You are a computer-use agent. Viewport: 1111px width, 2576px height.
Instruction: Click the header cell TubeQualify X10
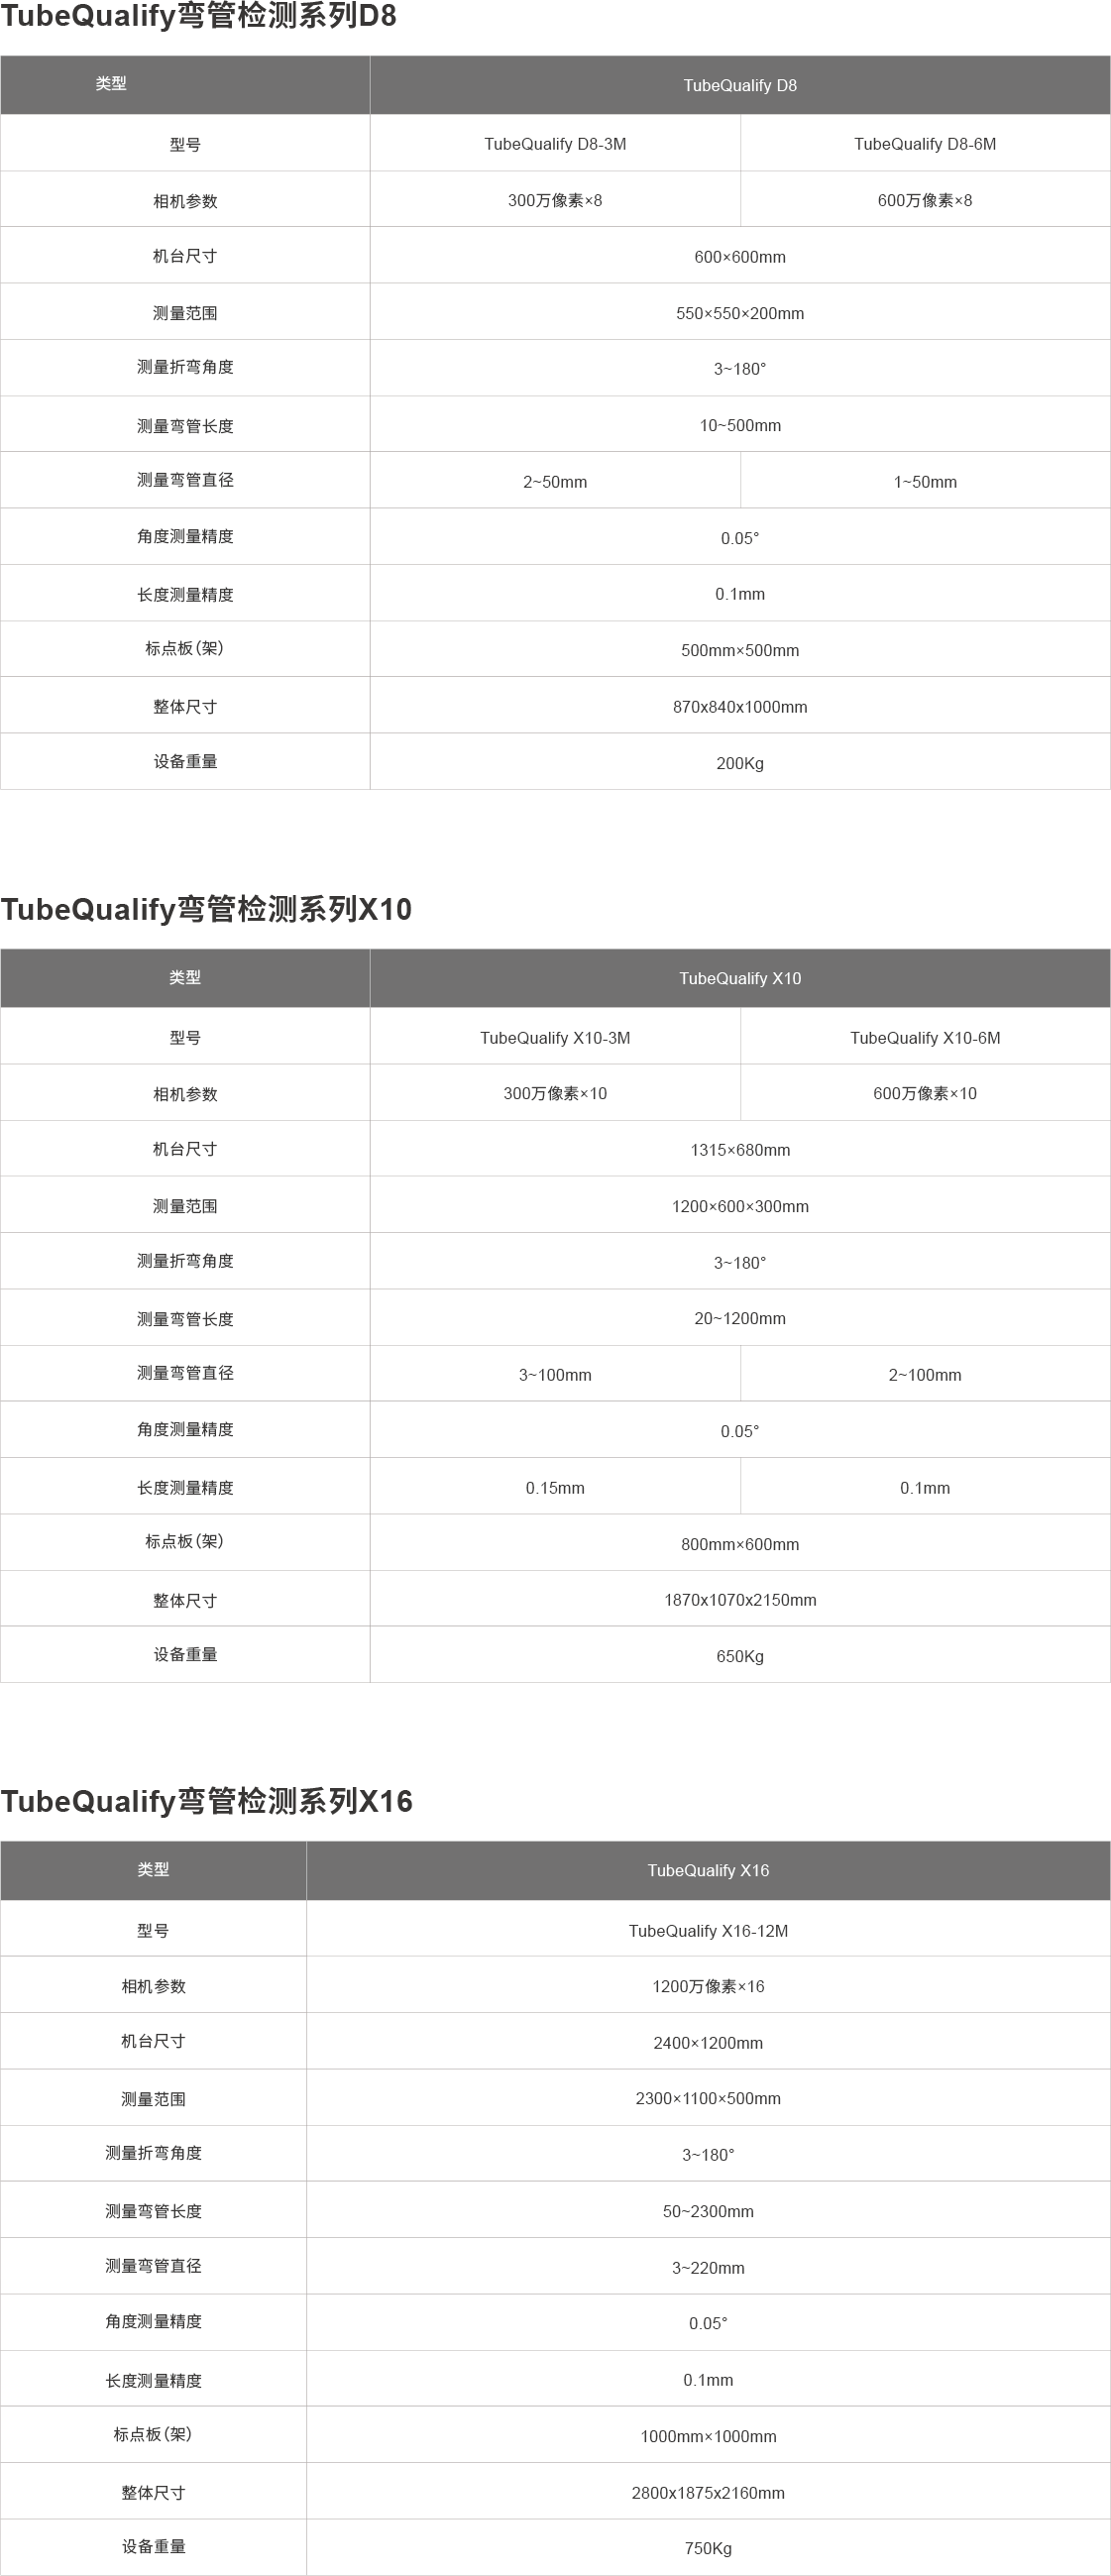740,979
